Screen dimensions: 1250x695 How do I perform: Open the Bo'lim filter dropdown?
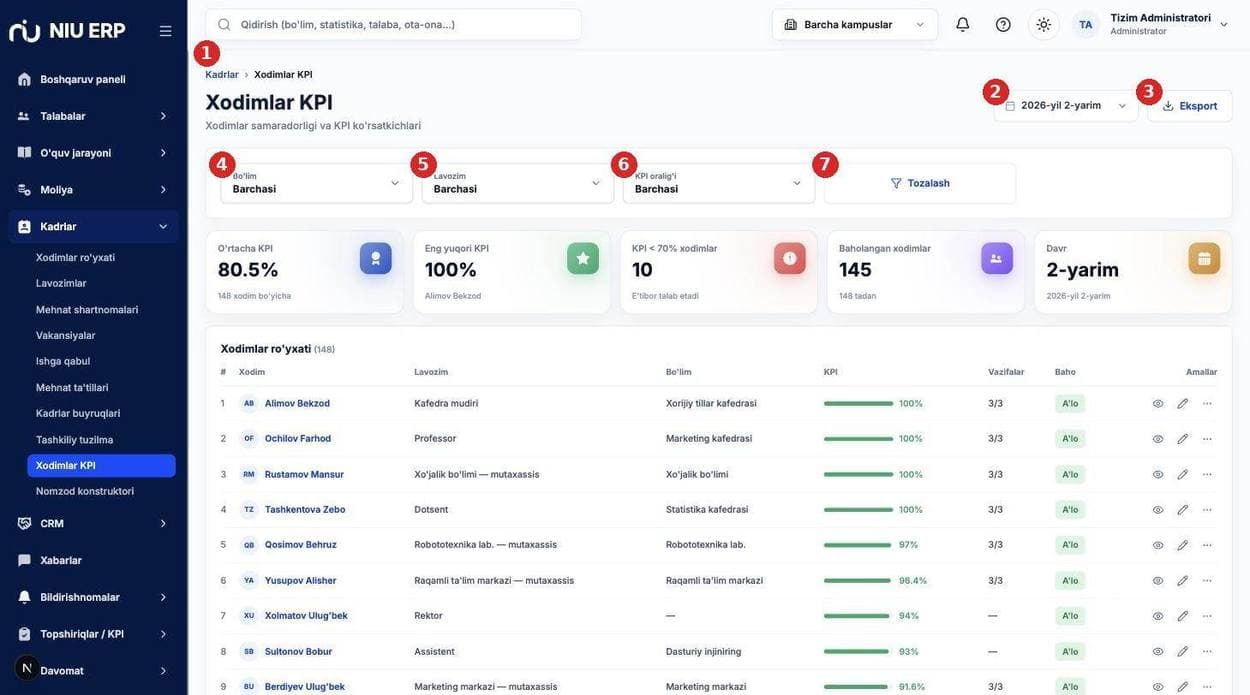[x=316, y=183]
